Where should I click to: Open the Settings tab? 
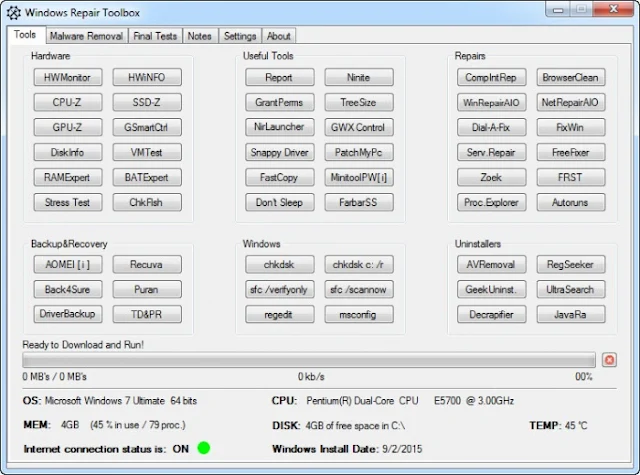[x=240, y=36]
